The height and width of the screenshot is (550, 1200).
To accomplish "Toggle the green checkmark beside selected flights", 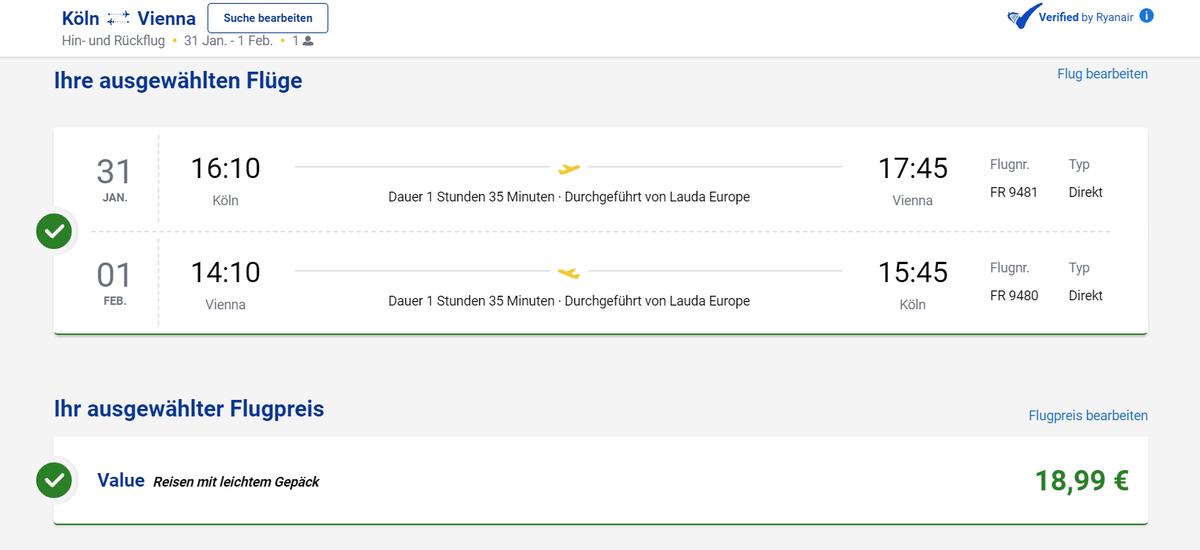I will [x=54, y=232].
